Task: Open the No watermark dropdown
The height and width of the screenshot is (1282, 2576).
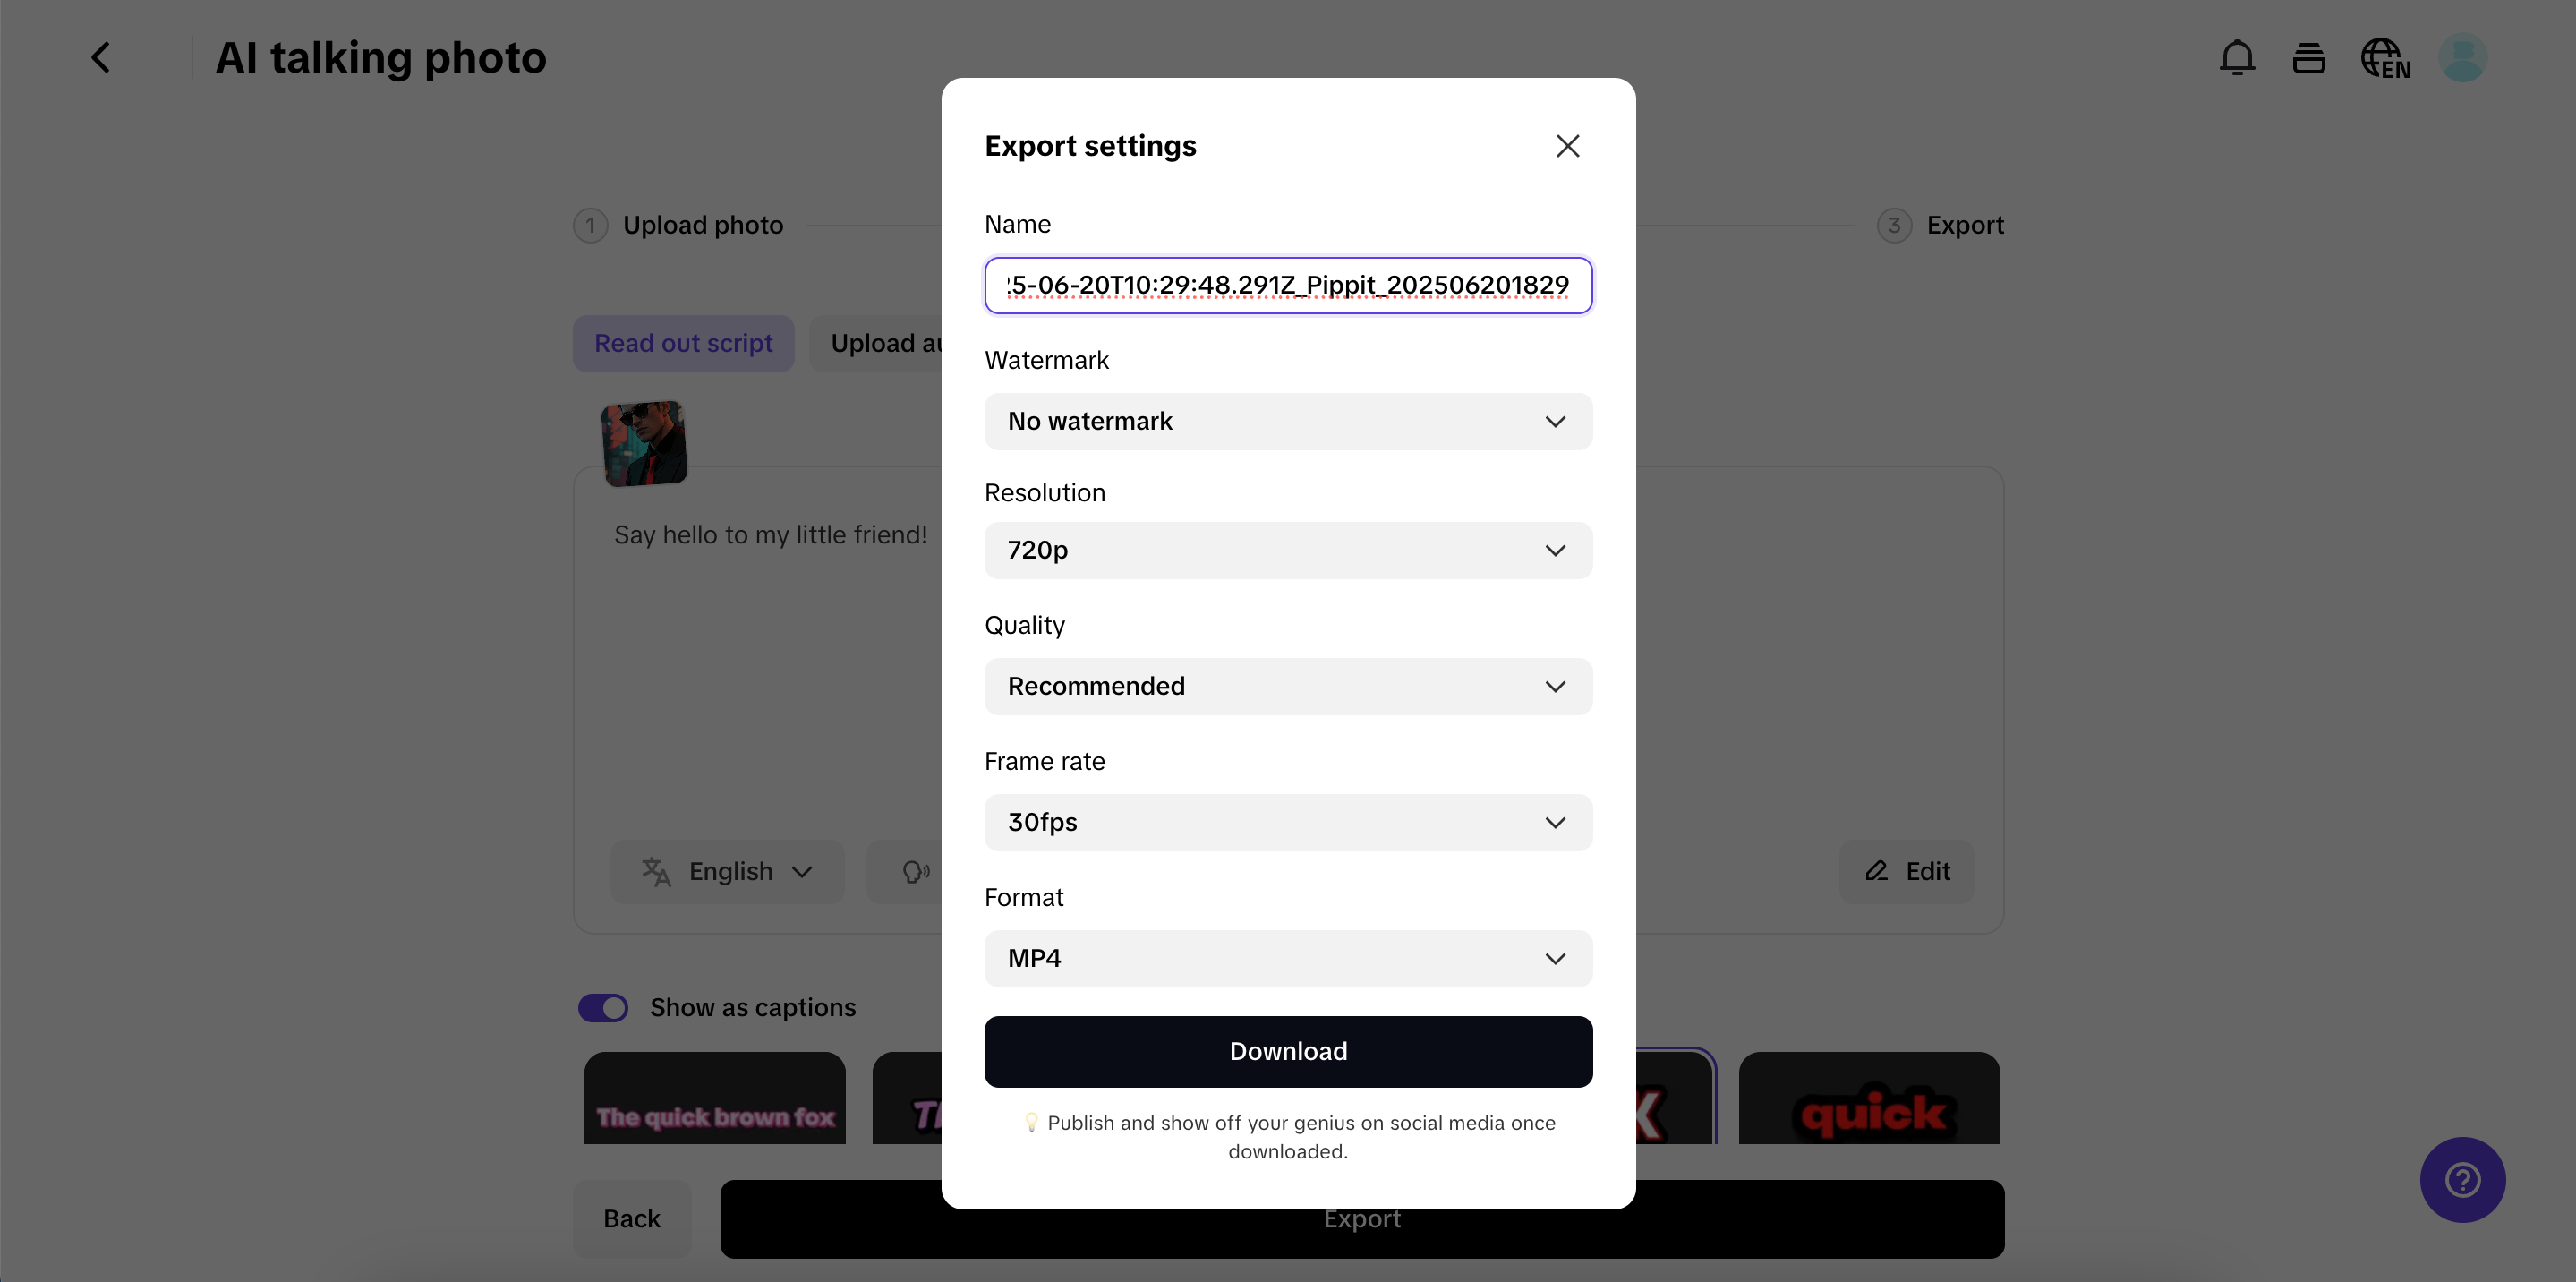Action: [x=1287, y=421]
